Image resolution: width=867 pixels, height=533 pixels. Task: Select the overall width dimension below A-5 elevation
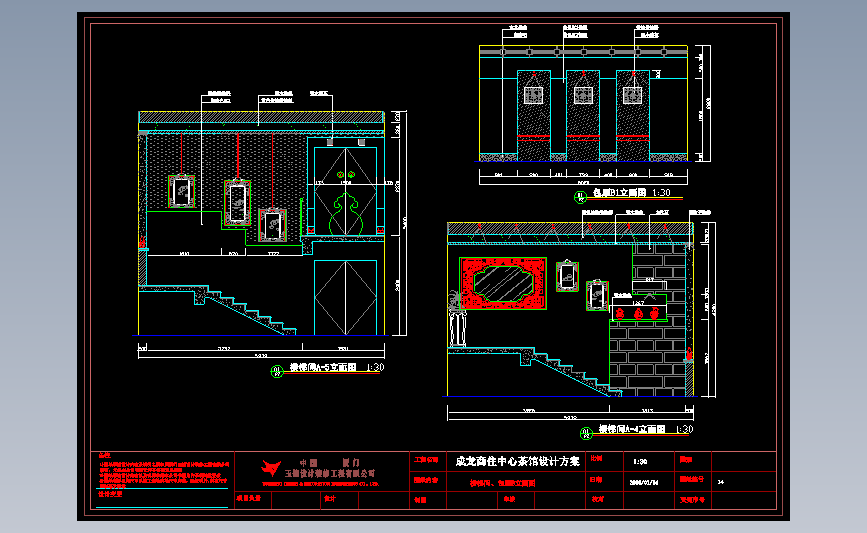[261, 355]
